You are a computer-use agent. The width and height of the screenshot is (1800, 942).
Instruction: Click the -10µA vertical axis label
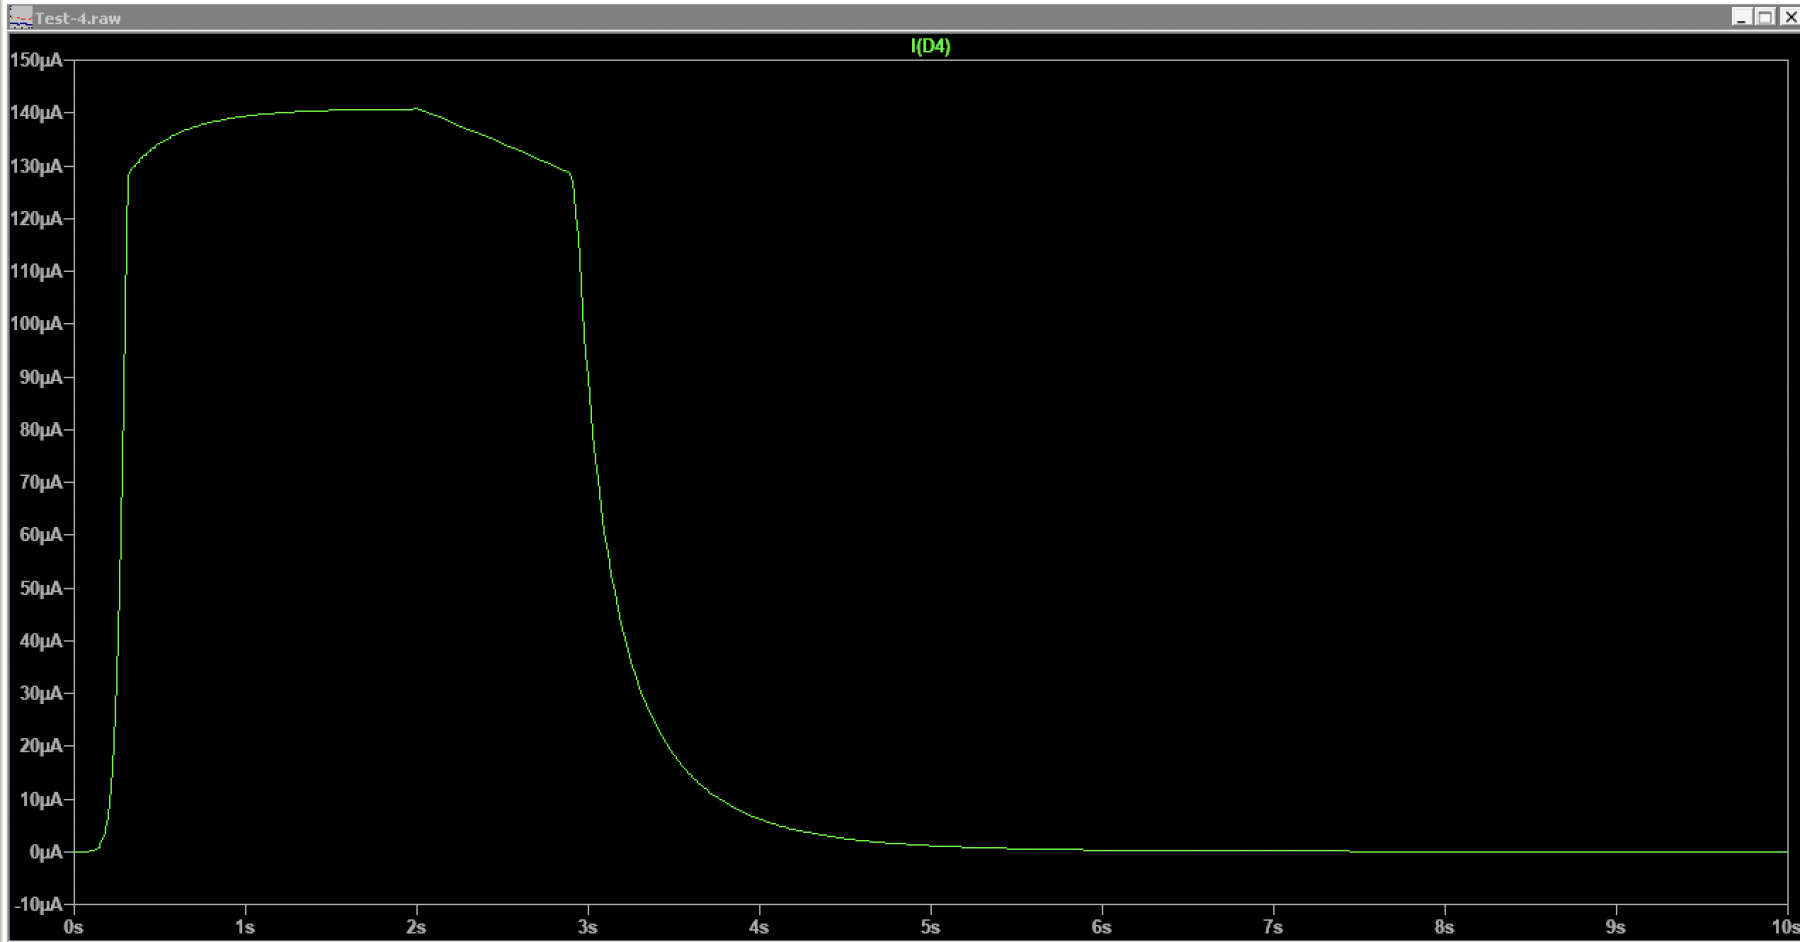point(38,905)
